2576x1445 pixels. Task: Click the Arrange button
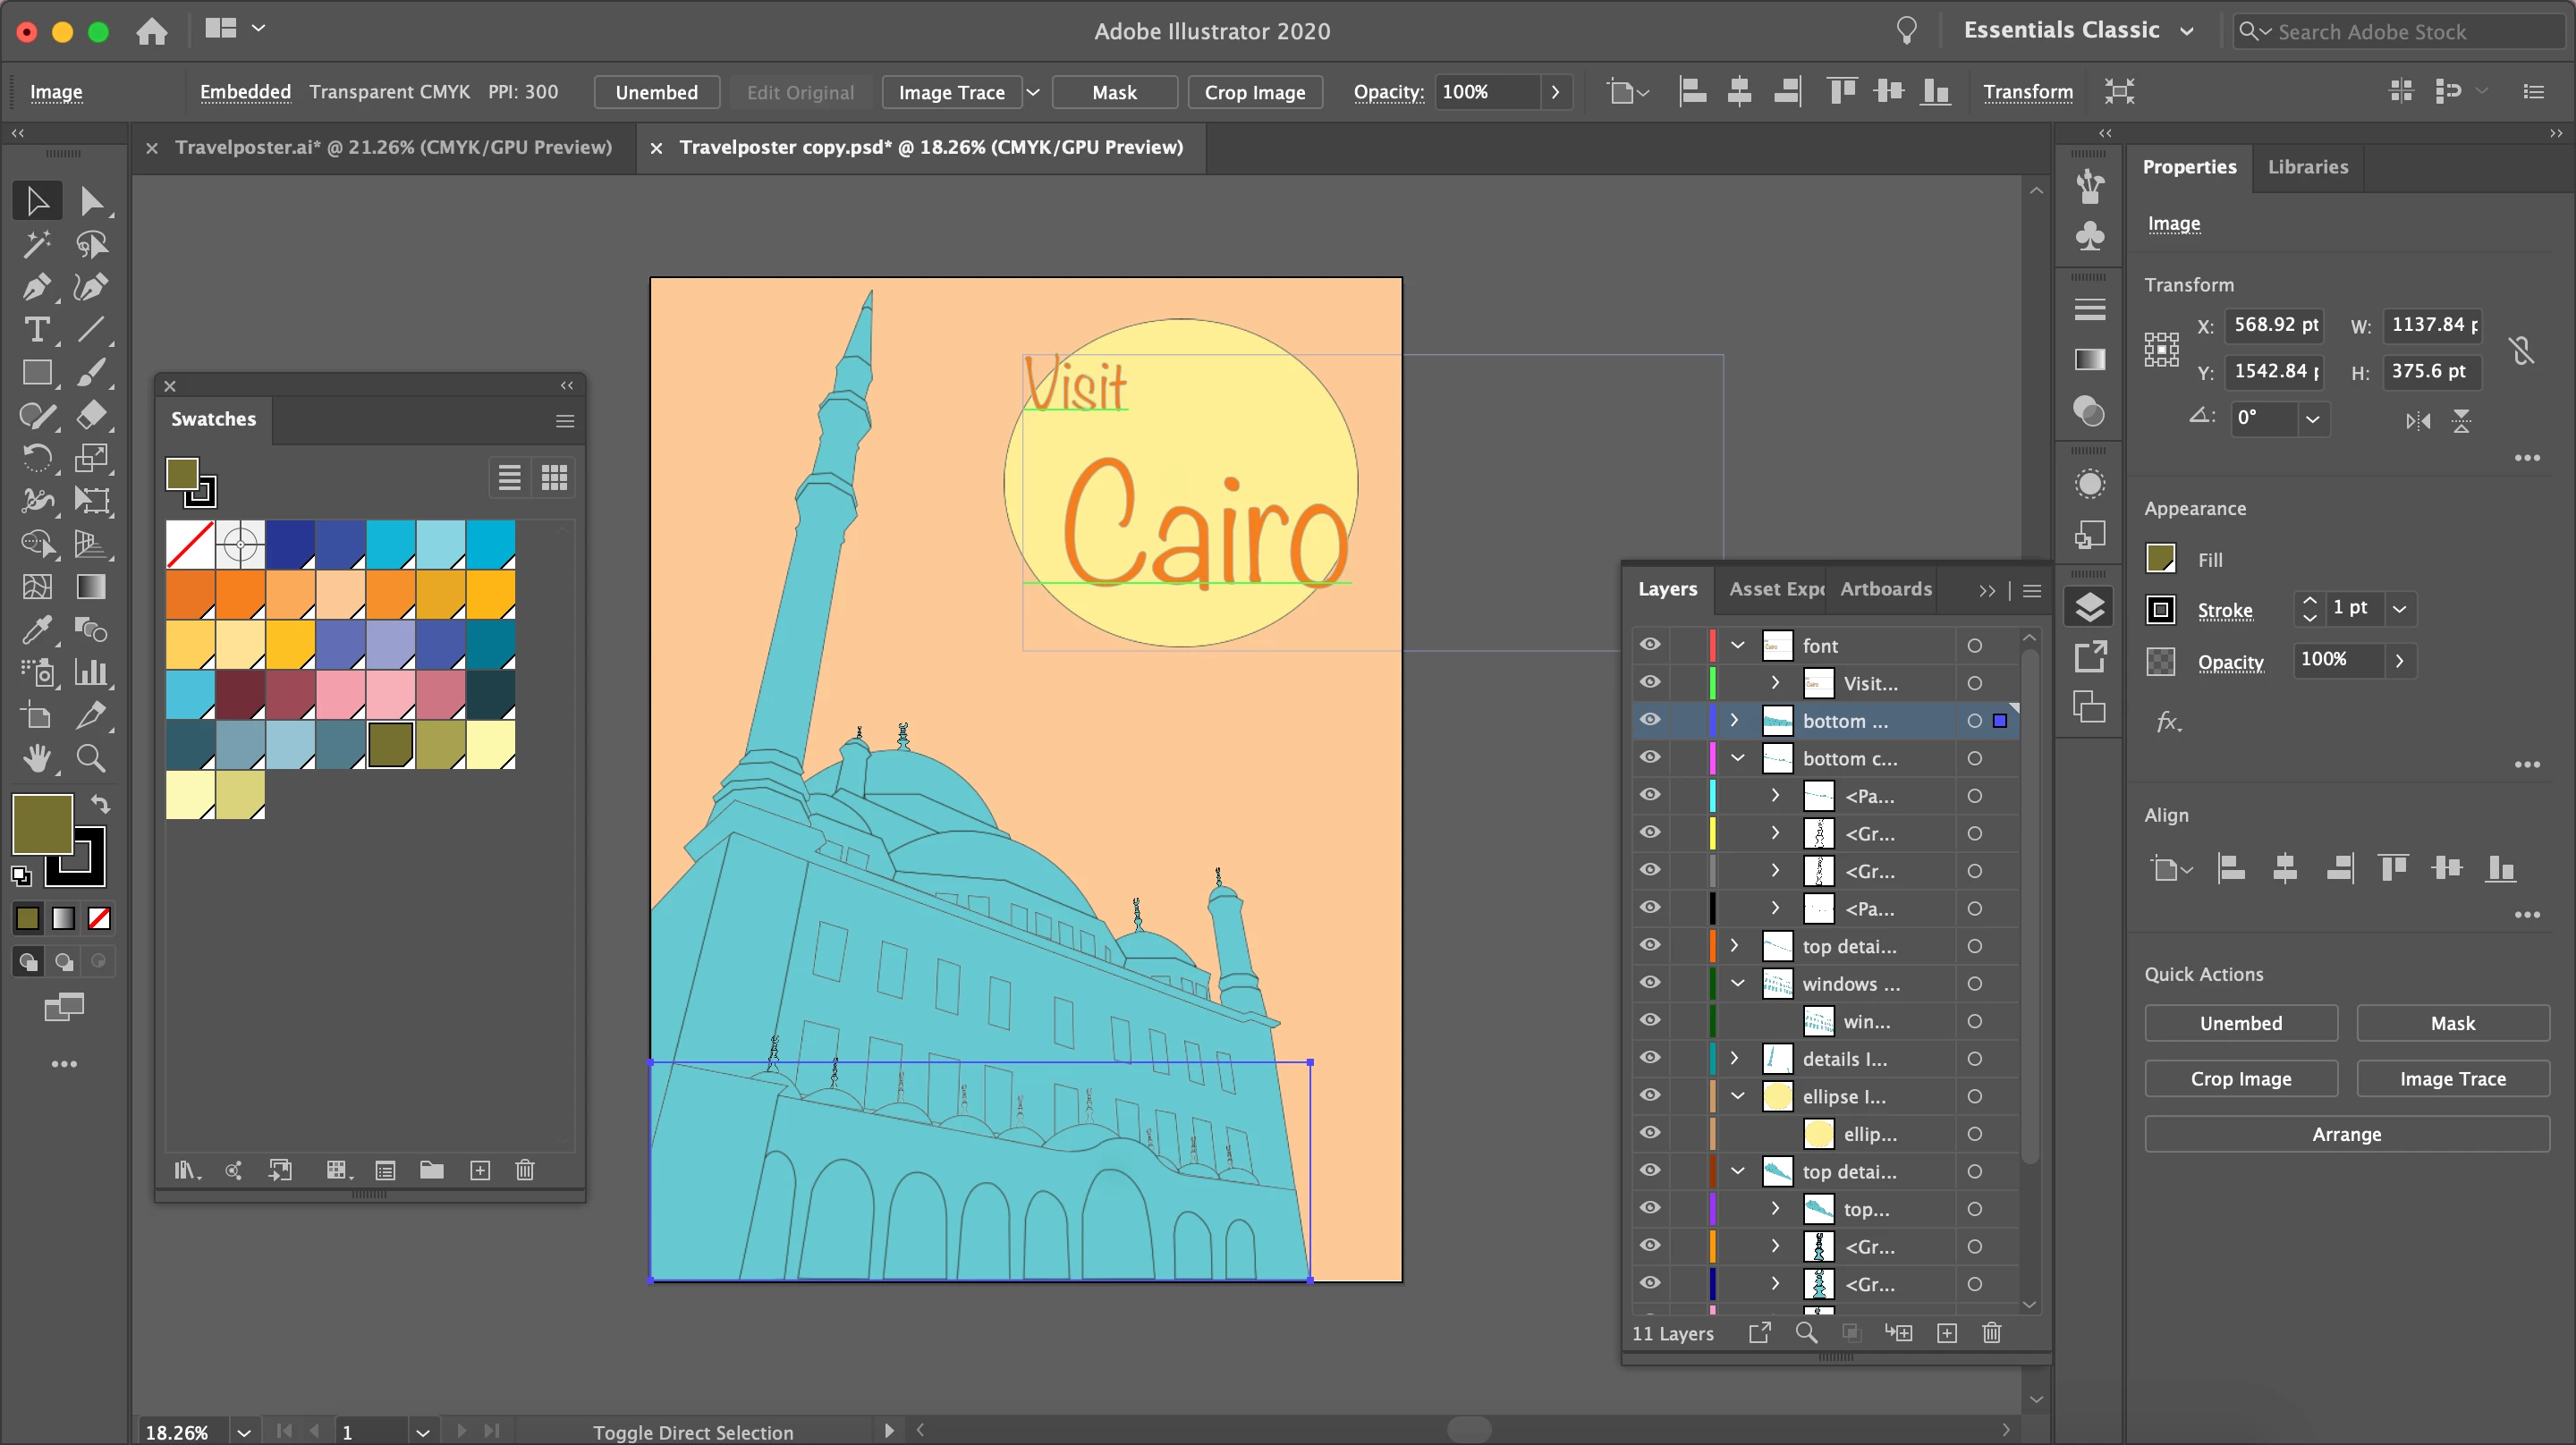tap(2346, 1134)
